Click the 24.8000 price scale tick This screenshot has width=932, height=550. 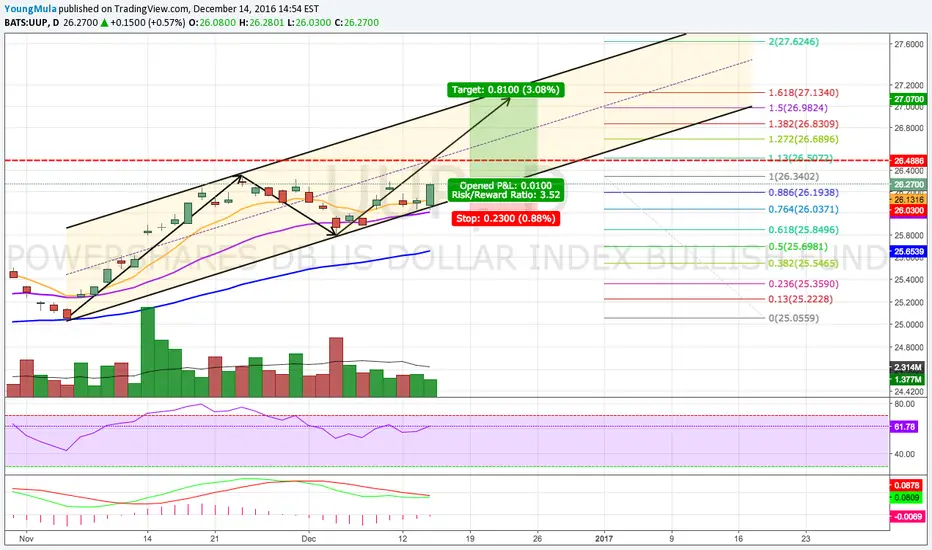(909, 347)
